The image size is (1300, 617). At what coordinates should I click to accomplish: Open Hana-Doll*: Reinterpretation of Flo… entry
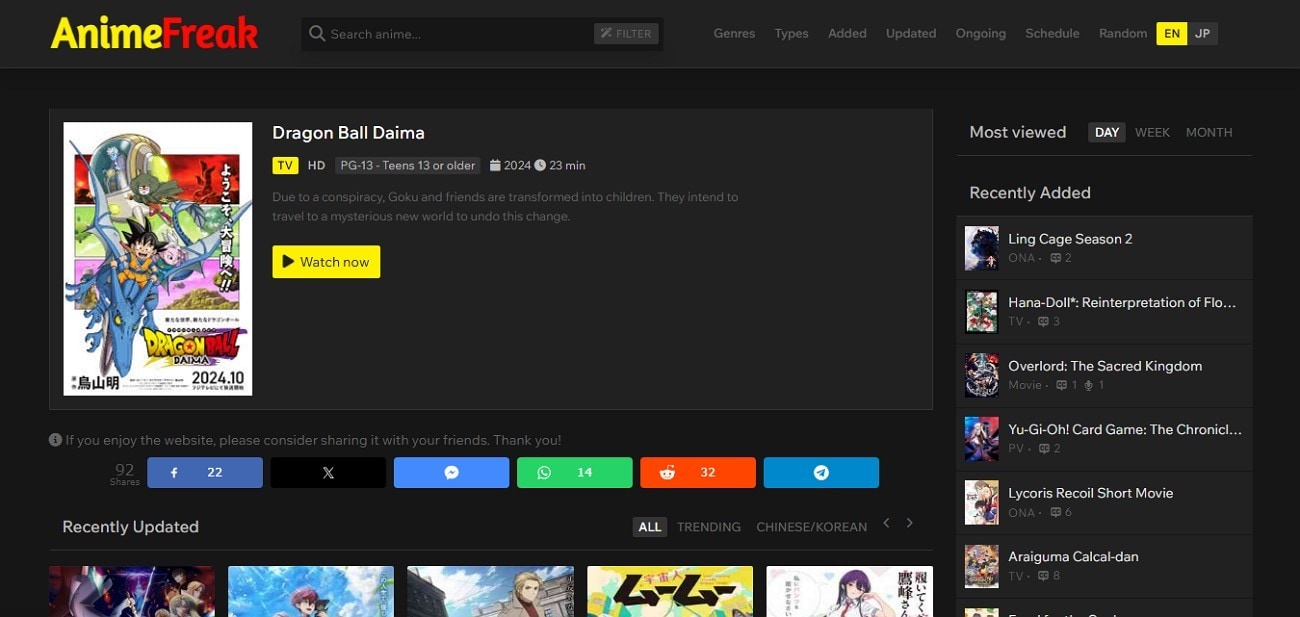pos(1122,302)
